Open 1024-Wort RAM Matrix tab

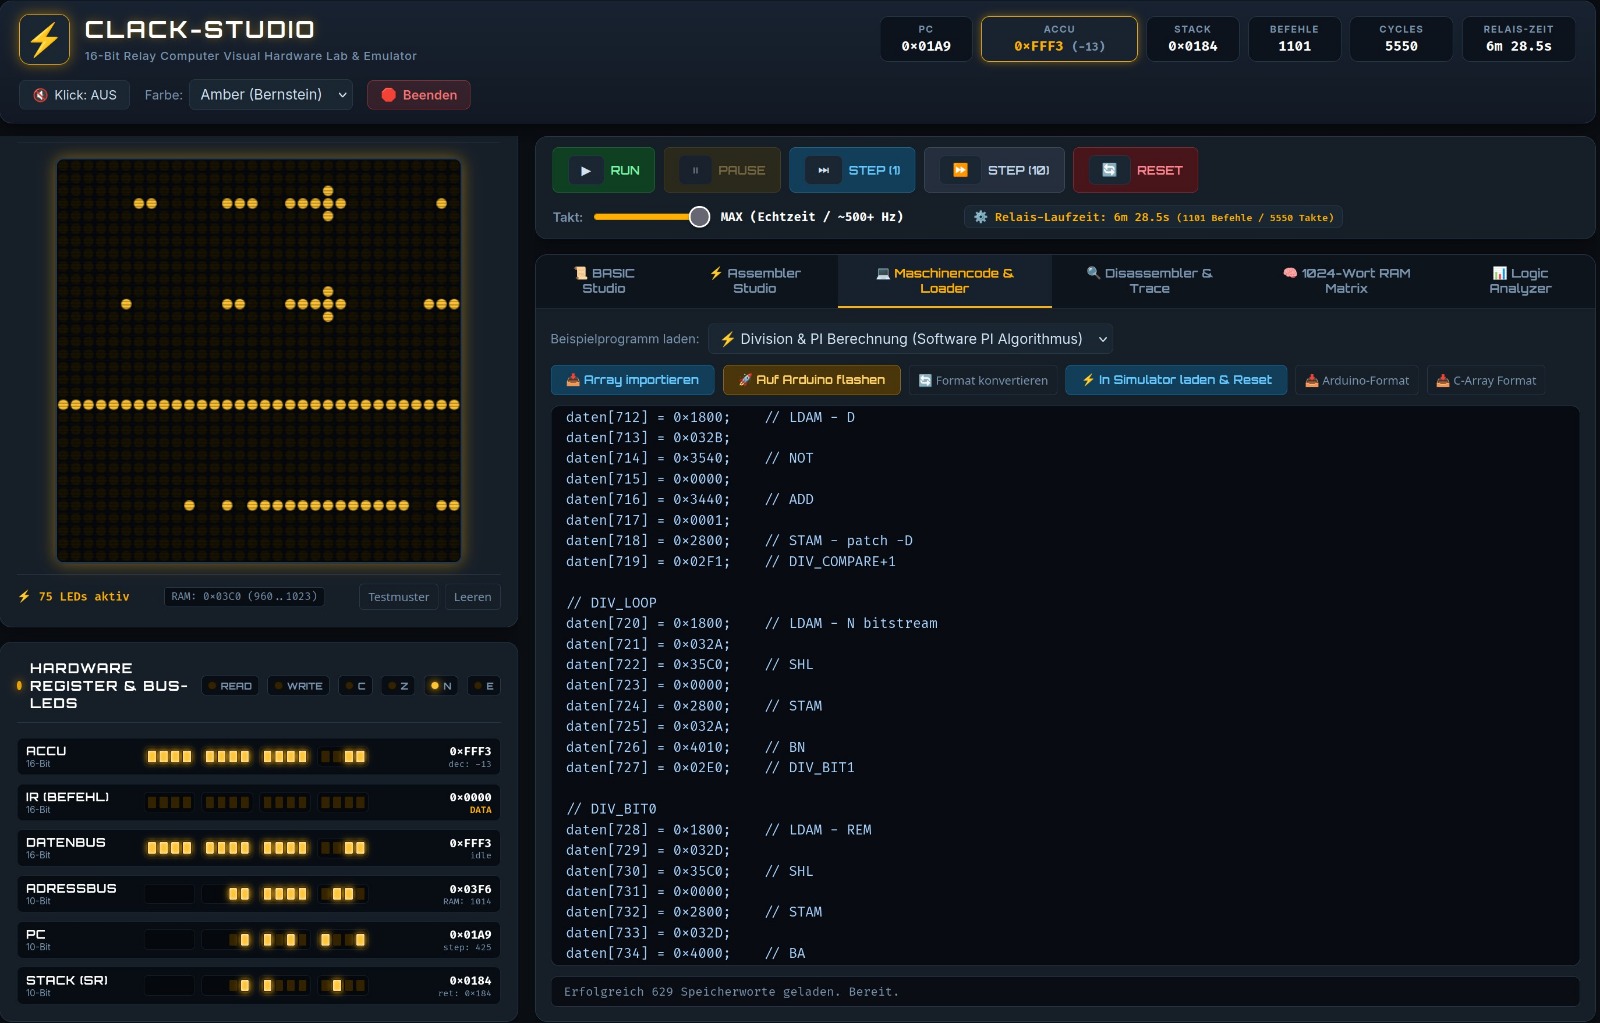pos(1346,281)
